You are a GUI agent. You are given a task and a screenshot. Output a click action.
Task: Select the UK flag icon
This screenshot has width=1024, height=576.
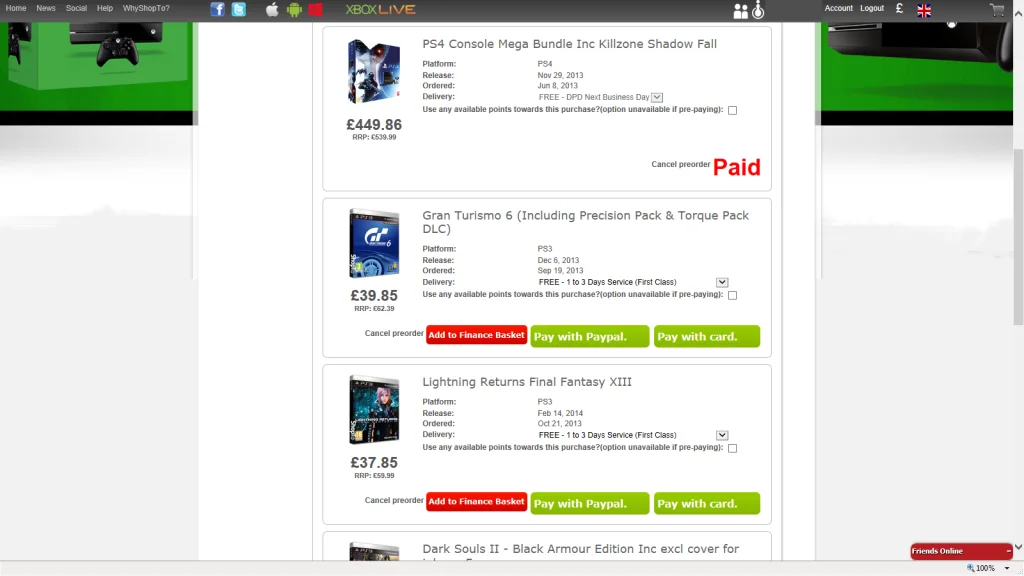point(924,10)
